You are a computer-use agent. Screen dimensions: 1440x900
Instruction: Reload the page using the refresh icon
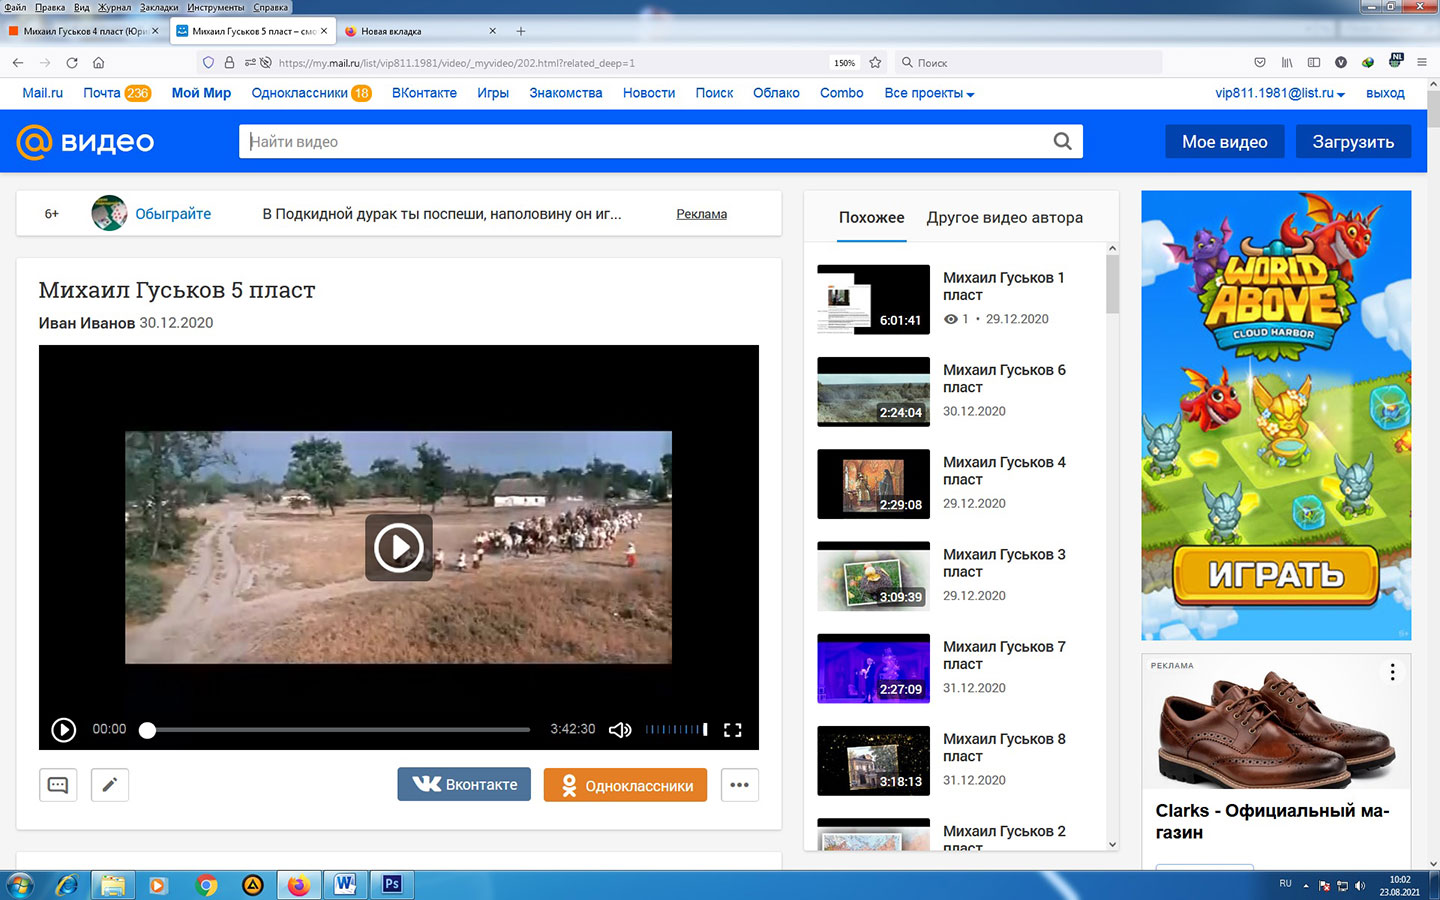(x=72, y=62)
